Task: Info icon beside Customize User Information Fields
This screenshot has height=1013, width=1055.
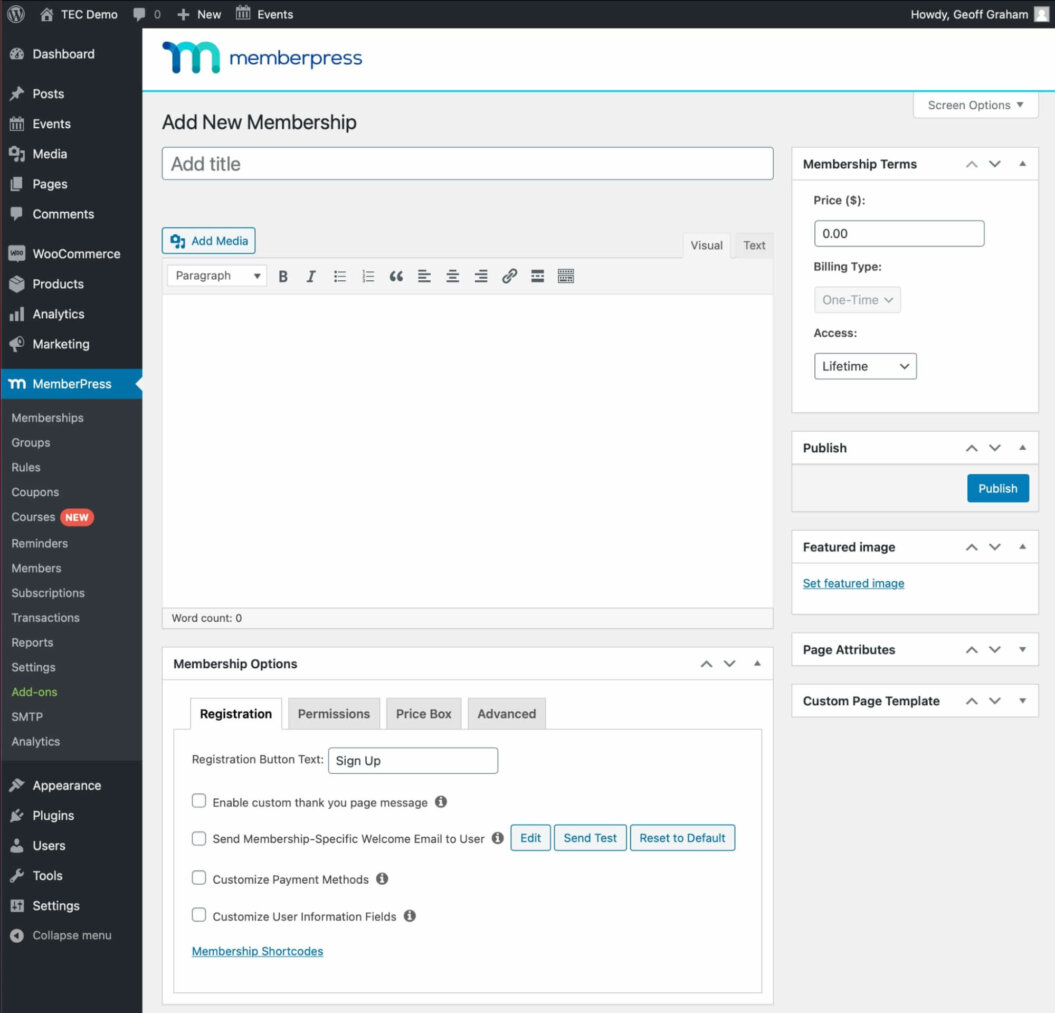Action: (x=410, y=915)
